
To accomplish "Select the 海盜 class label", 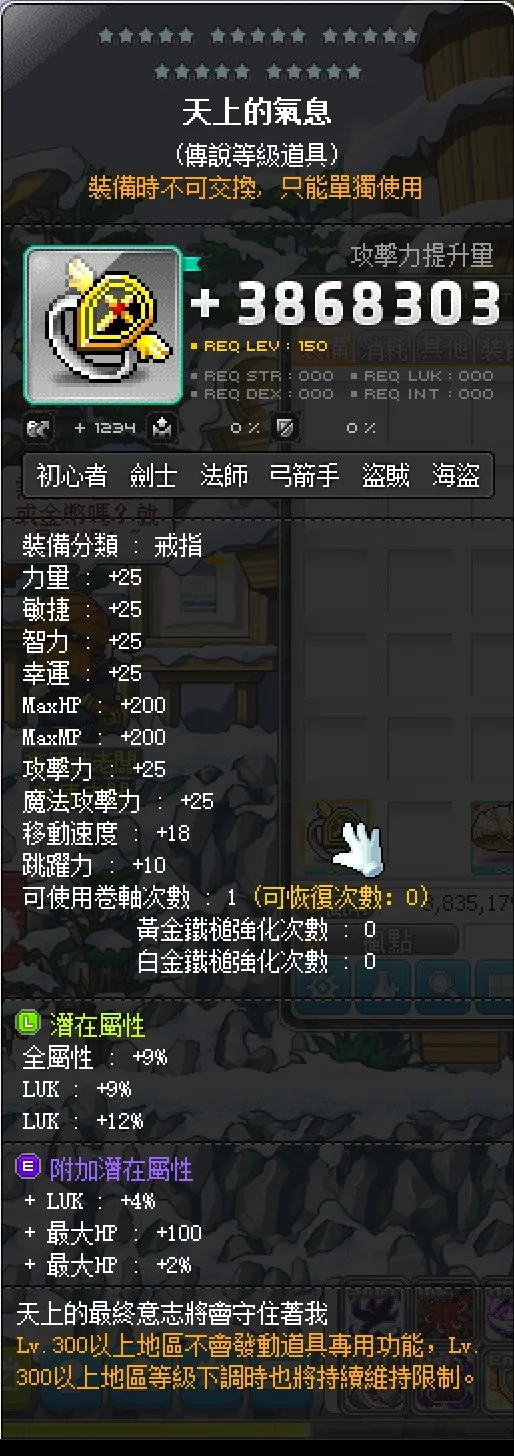I will click(456, 476).
